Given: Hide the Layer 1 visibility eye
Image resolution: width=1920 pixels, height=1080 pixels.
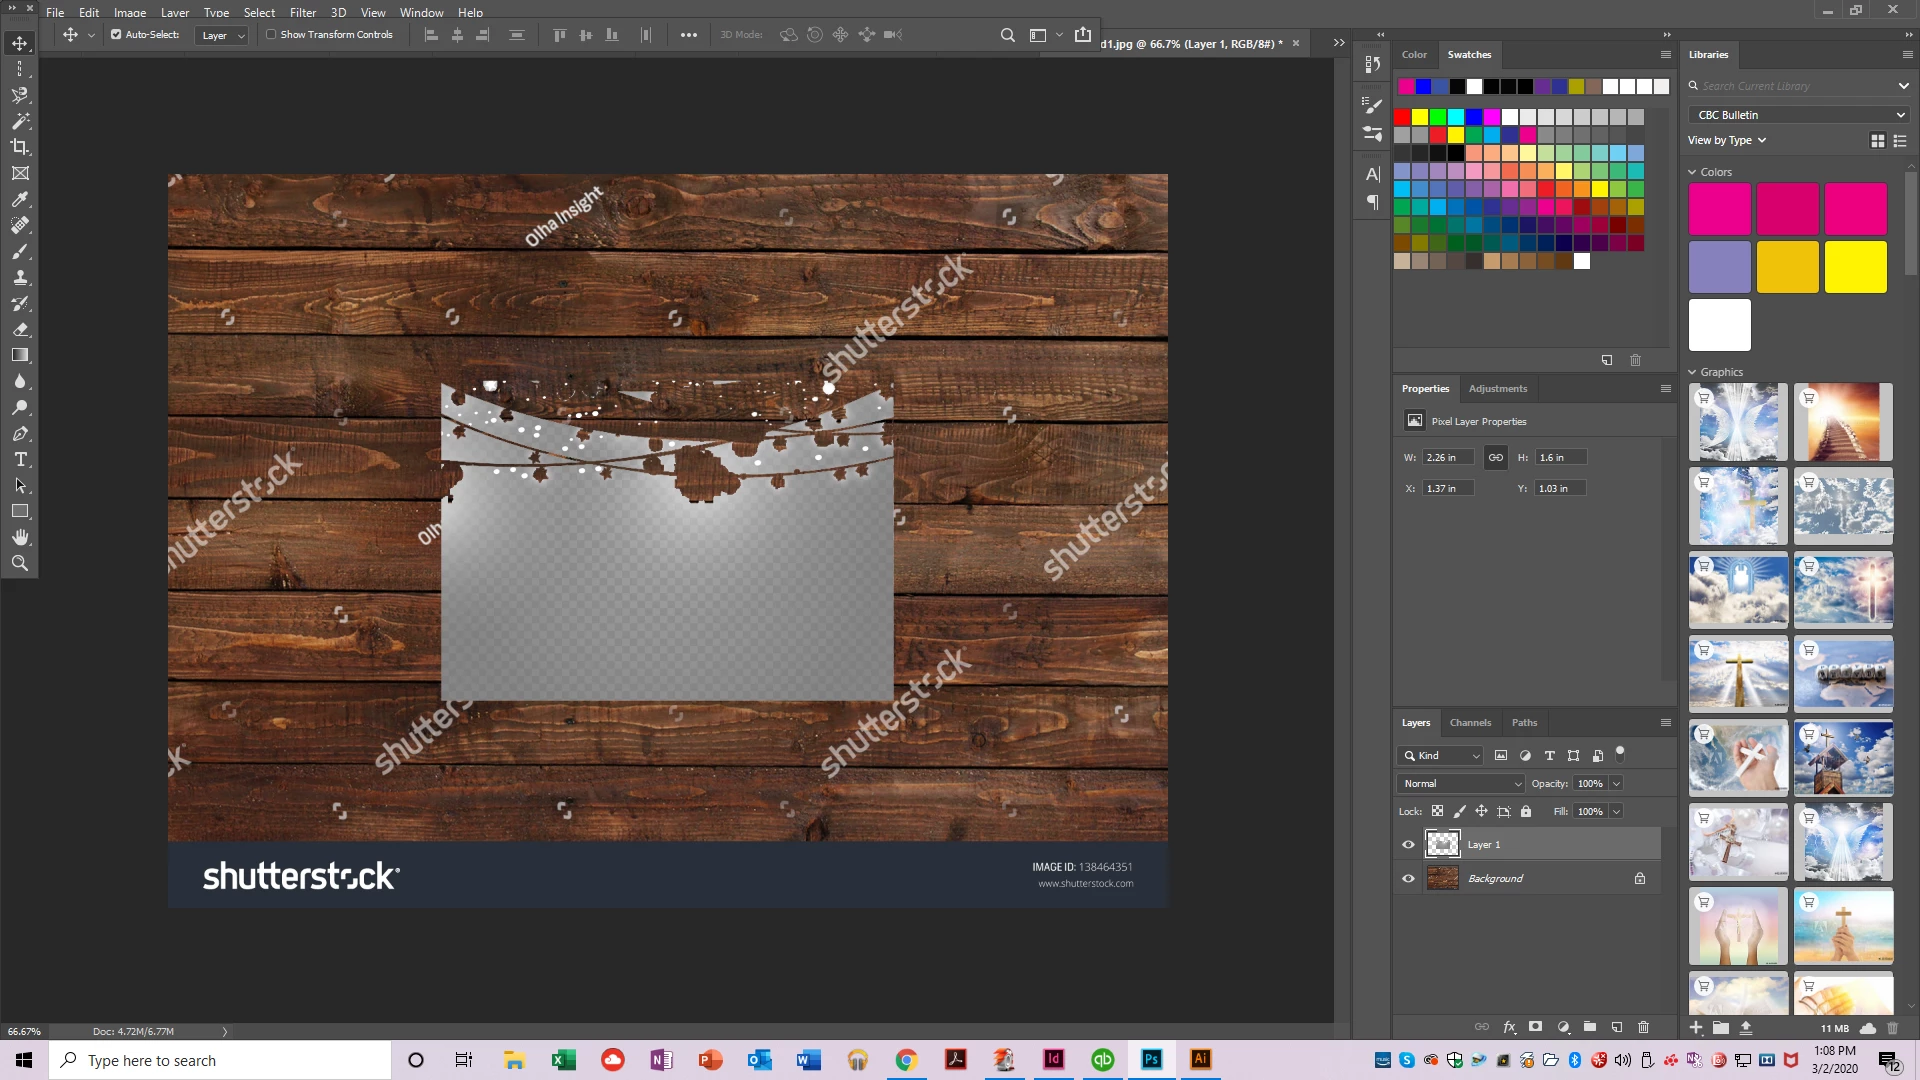Looking at the screenshot, I should 1408,845.
